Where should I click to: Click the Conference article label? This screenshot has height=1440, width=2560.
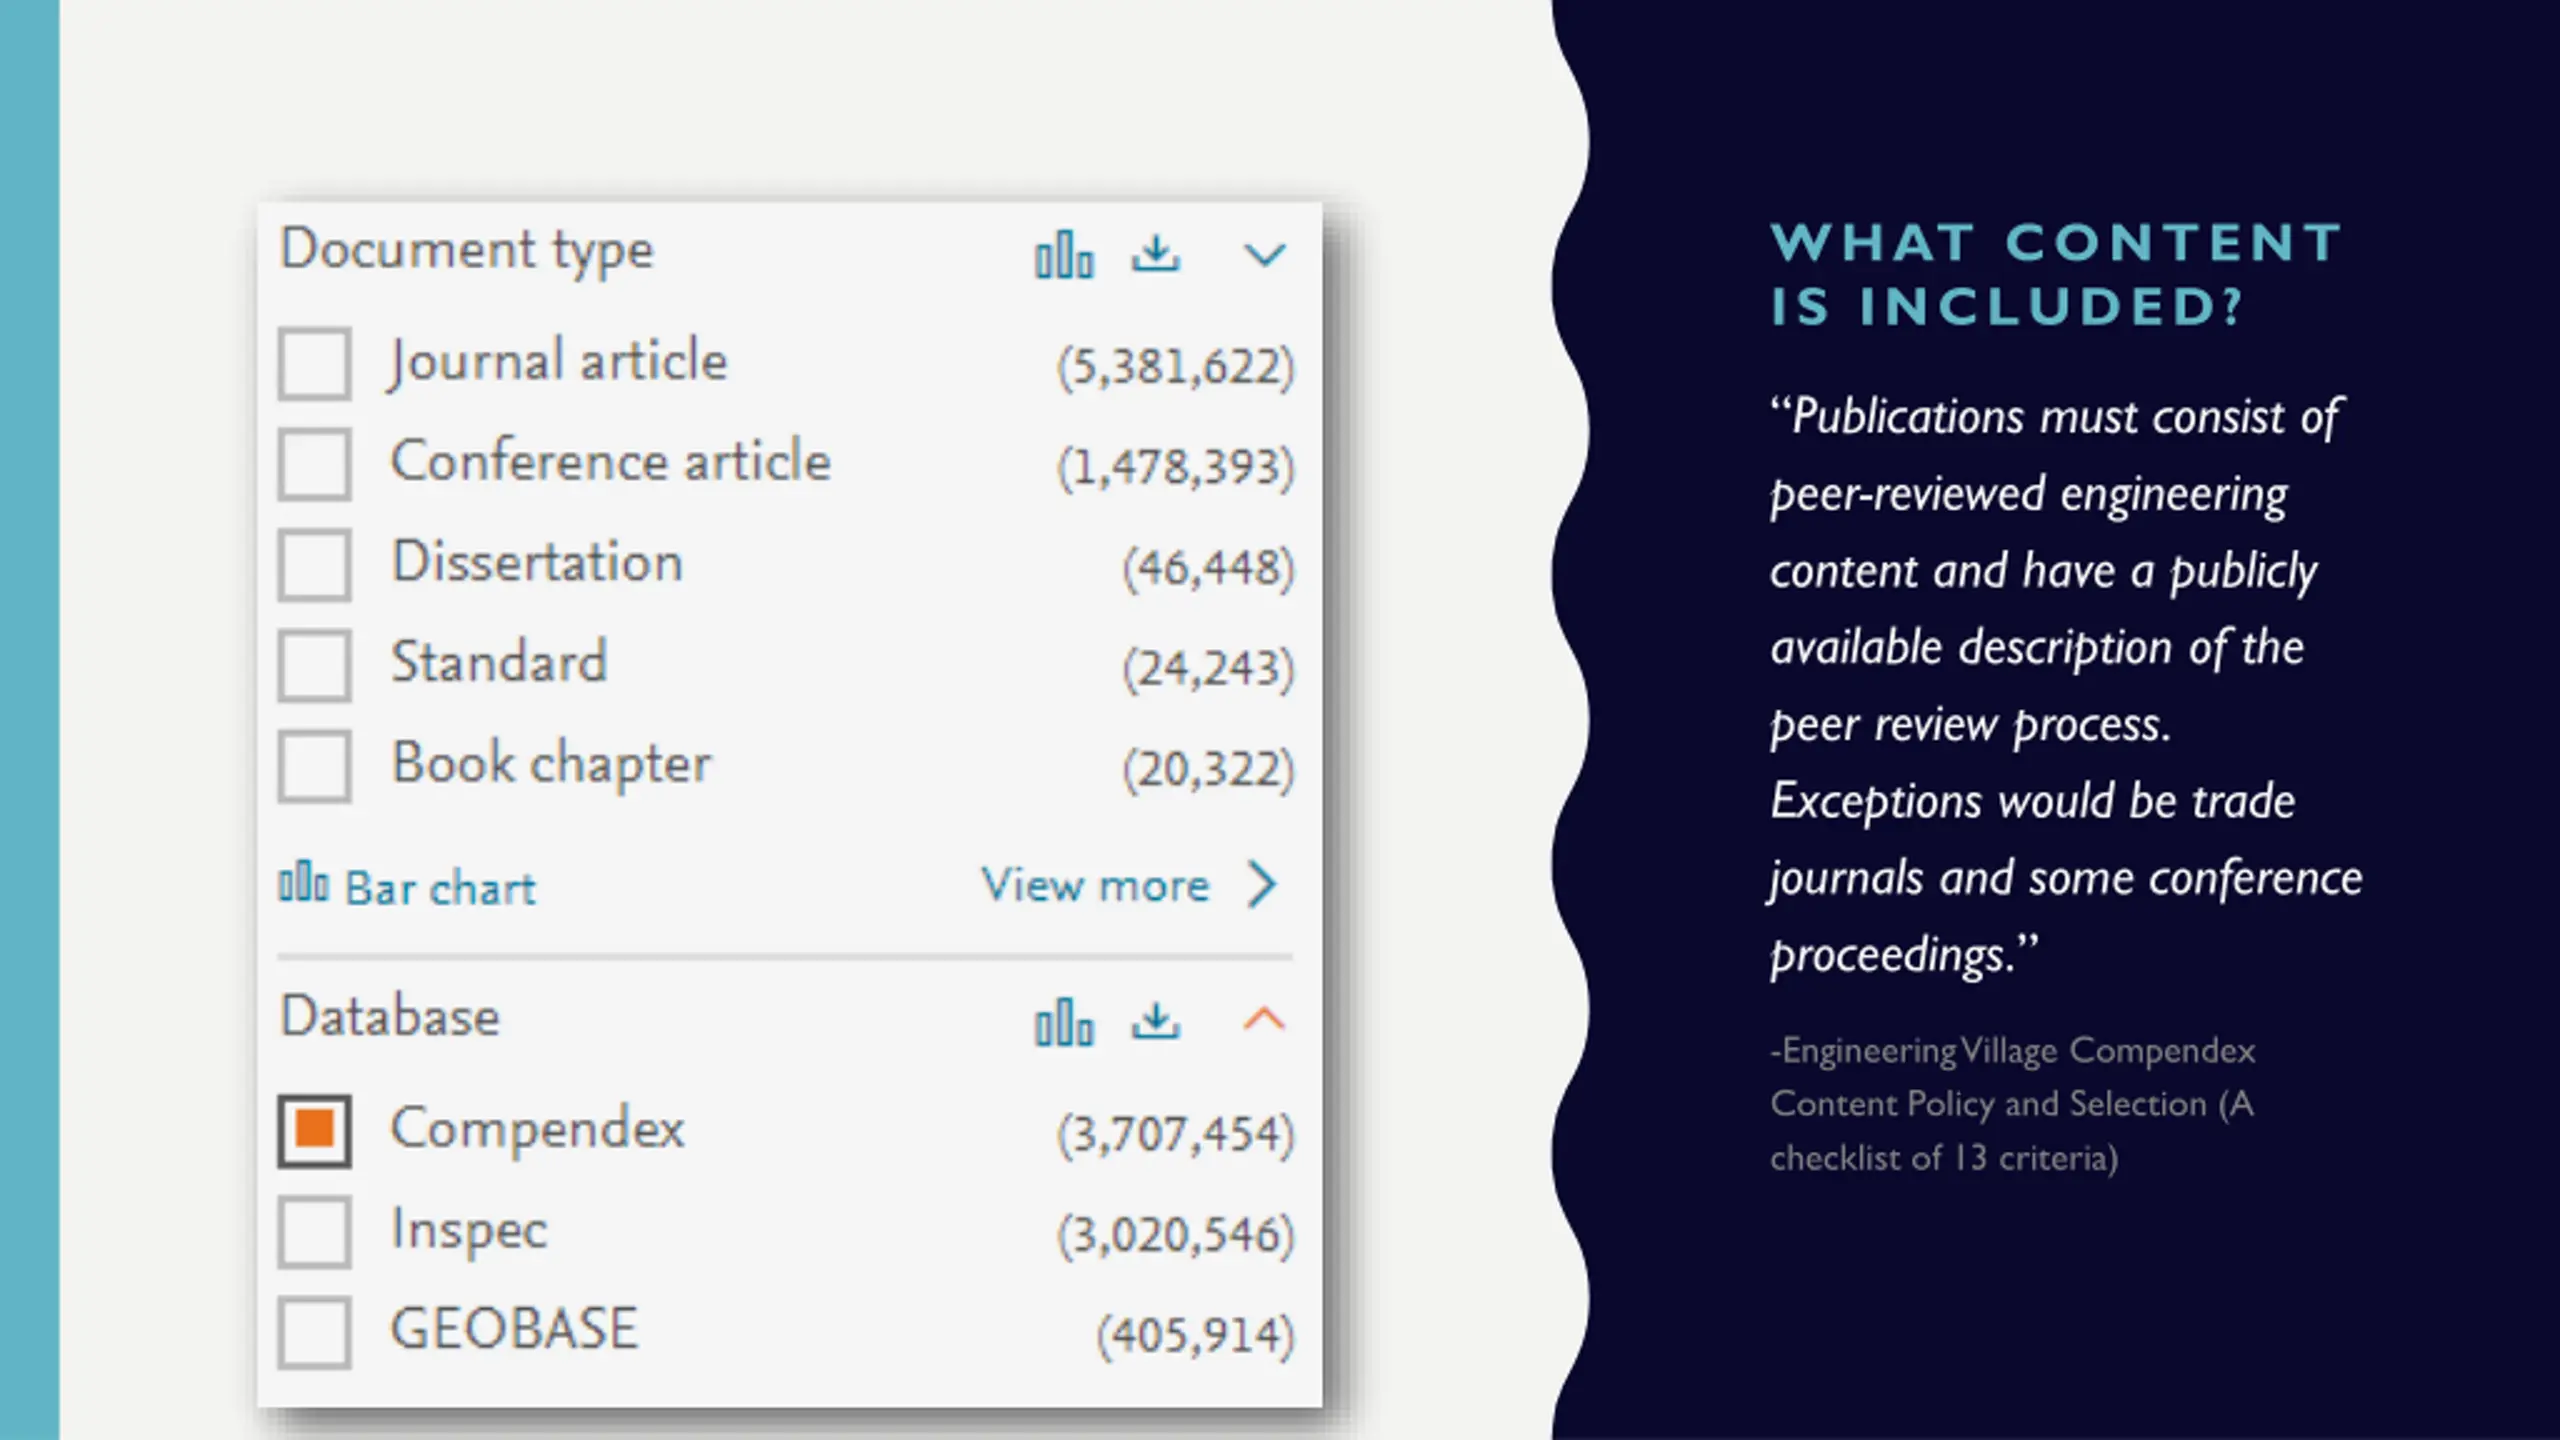[611, 461]
